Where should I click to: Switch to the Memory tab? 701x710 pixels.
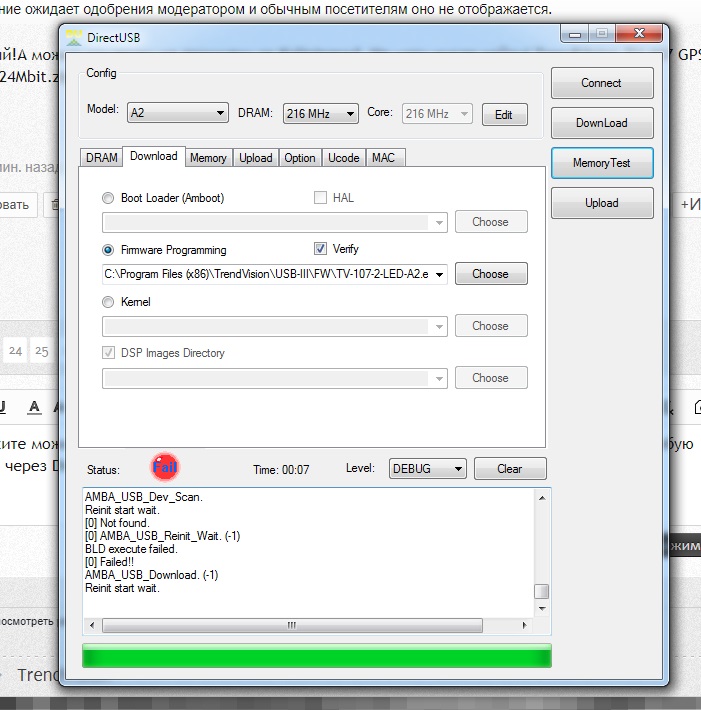click(x=208, y=157)
